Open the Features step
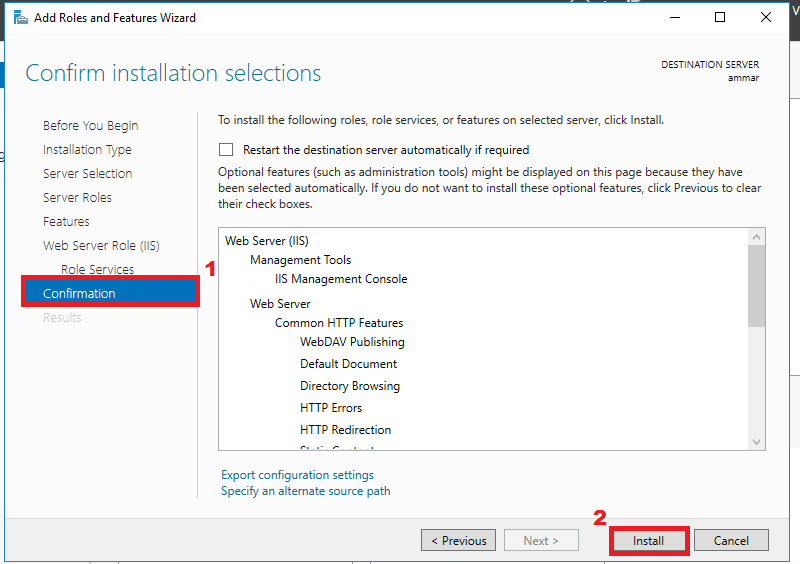The width and height of the screenshot is (800, 564). click(66, 222)
